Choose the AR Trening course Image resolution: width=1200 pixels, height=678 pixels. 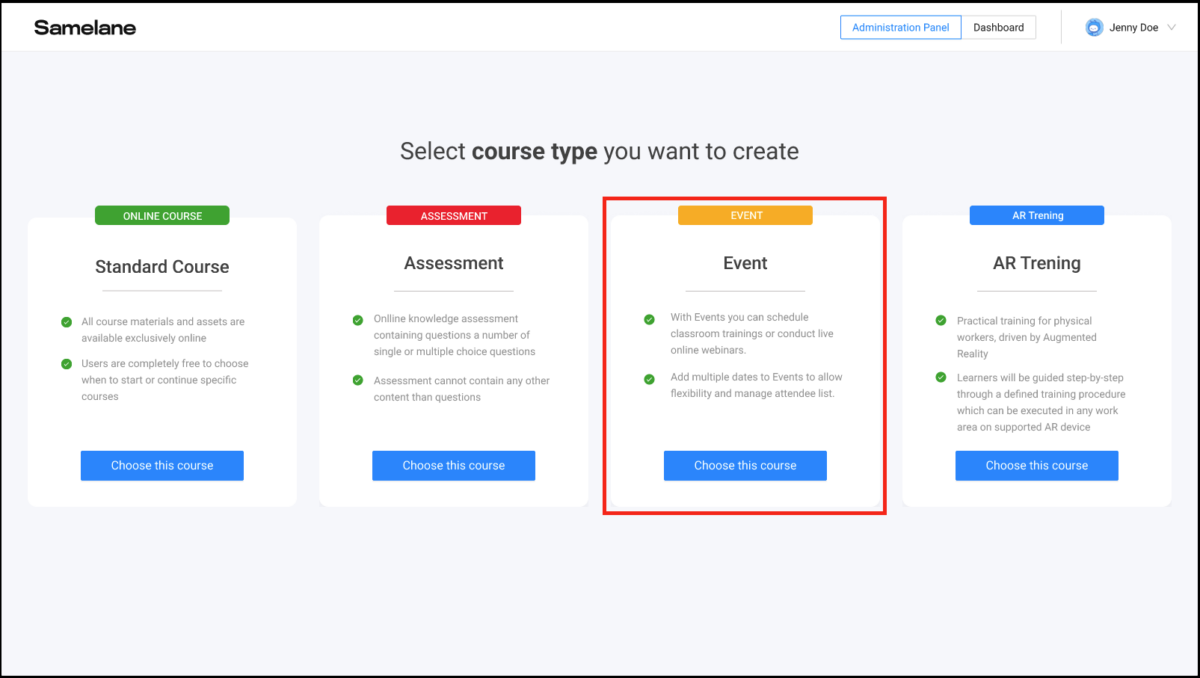click(x=1036, y=465)
